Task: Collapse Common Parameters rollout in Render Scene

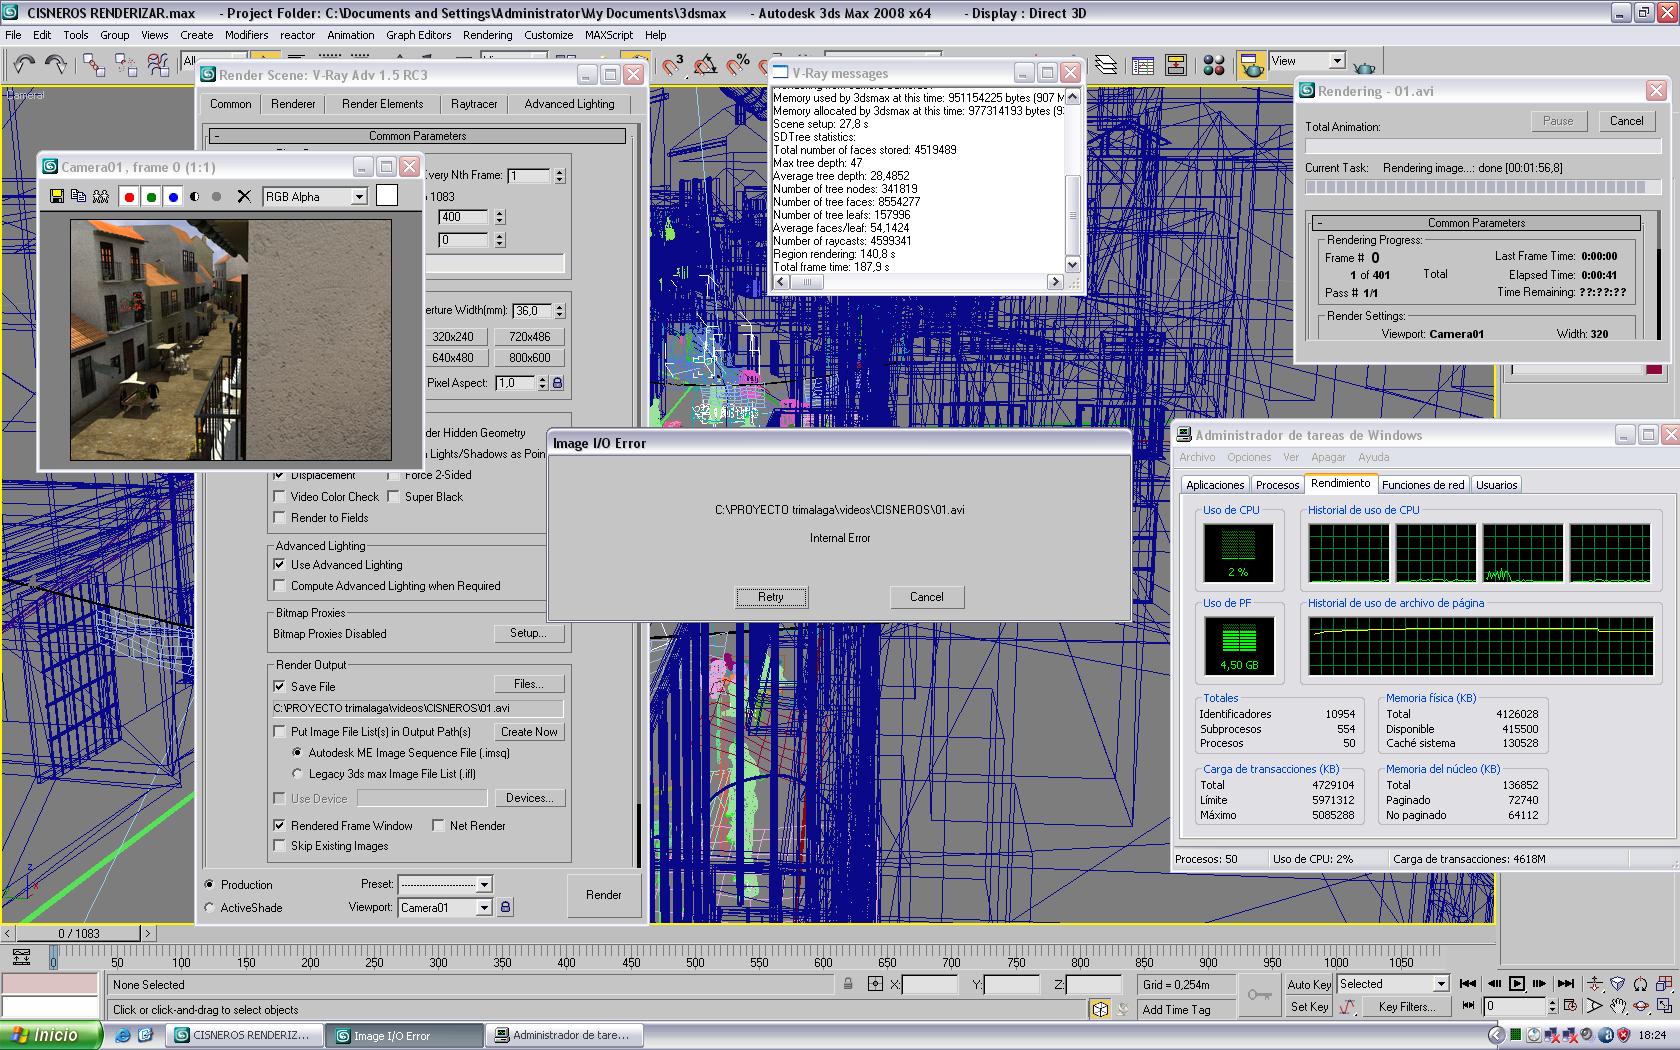Action: pos(417,136)
